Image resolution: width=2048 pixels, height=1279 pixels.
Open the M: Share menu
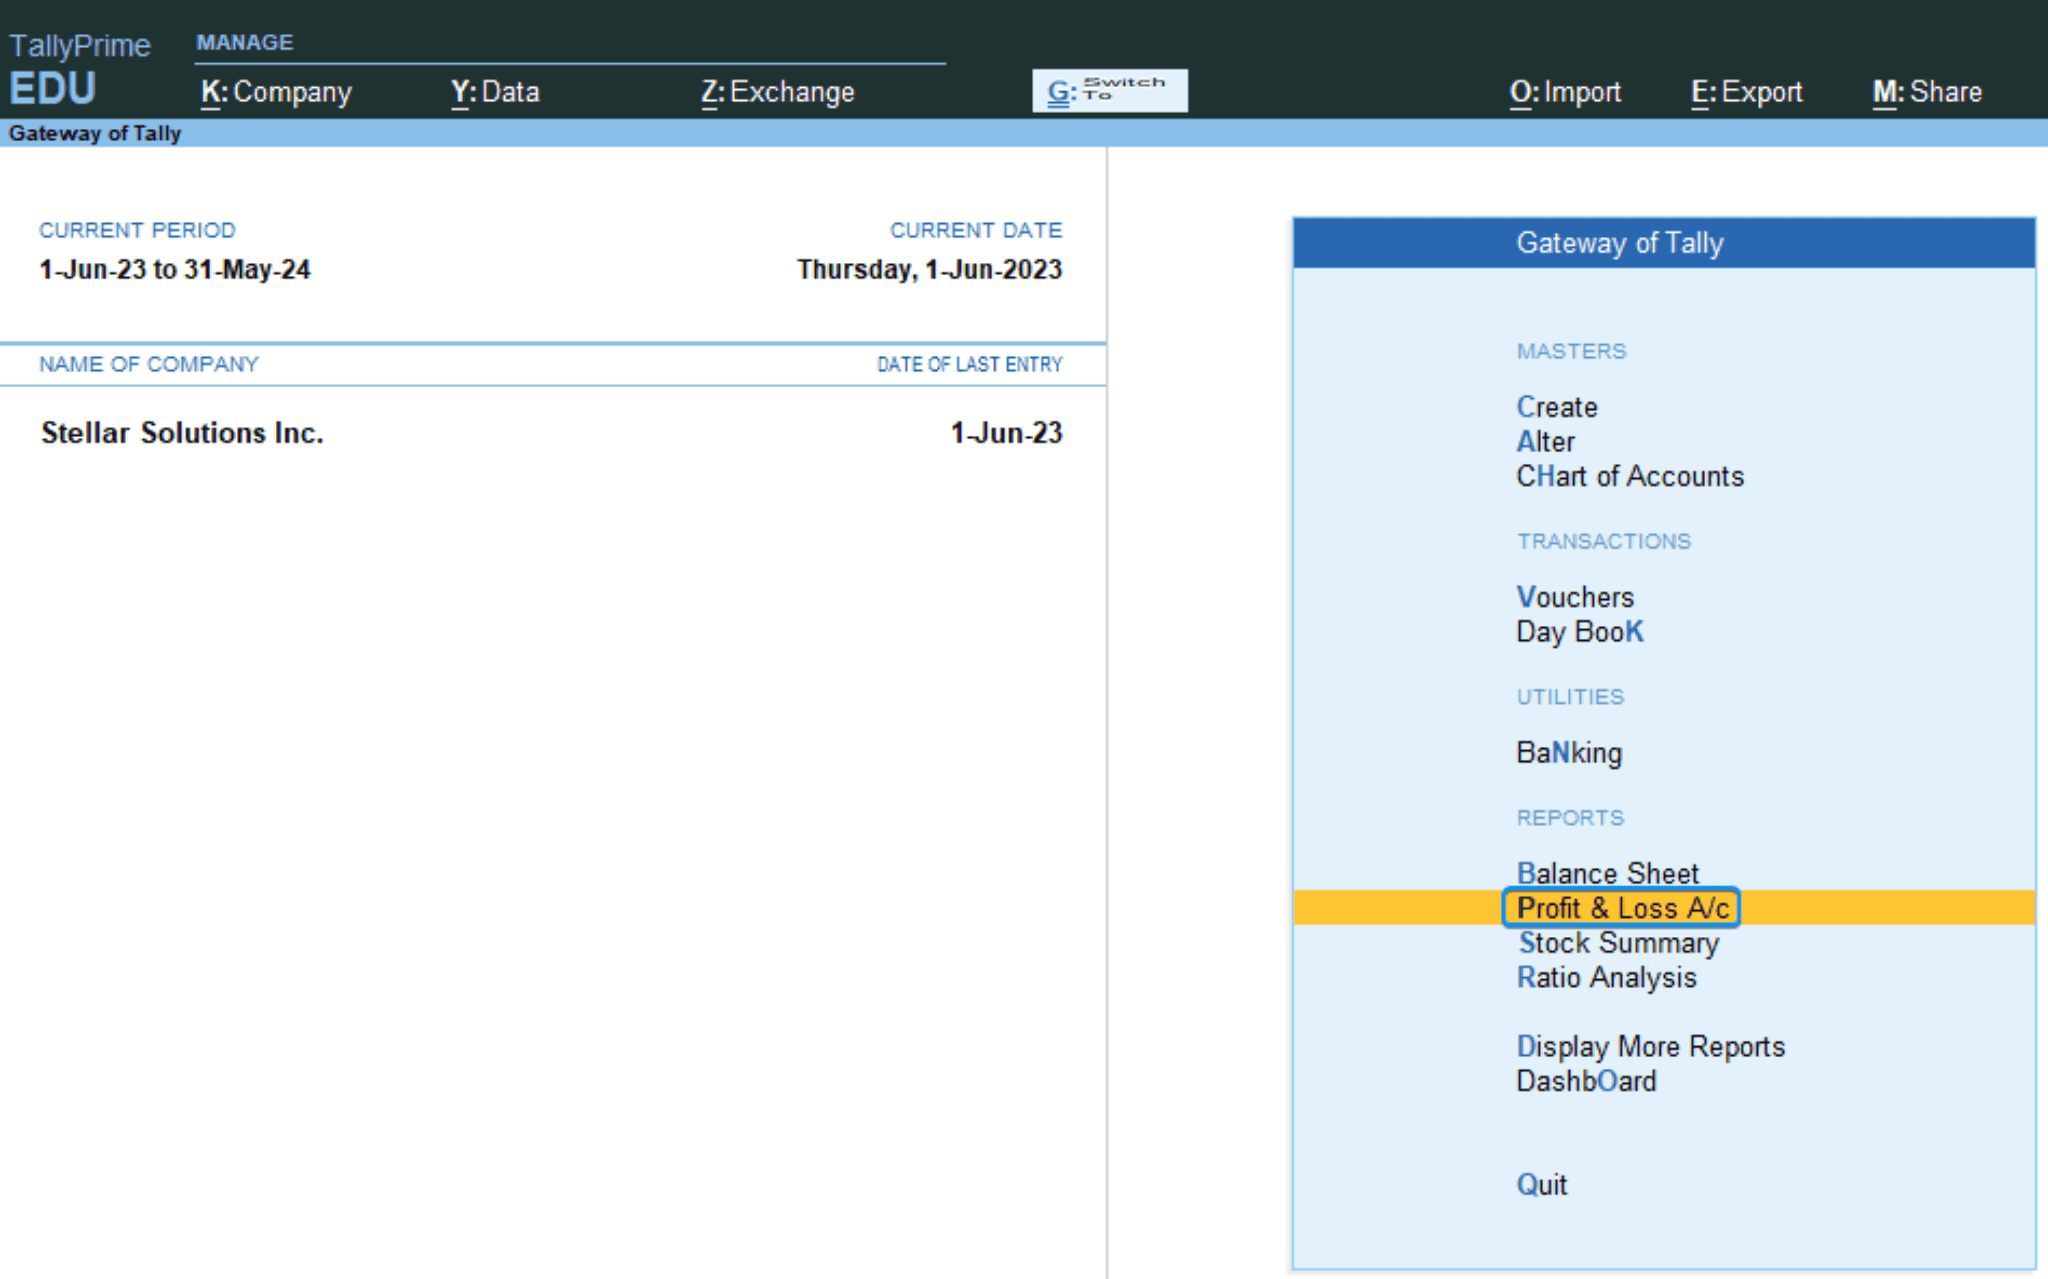[x=1926, y=92]
